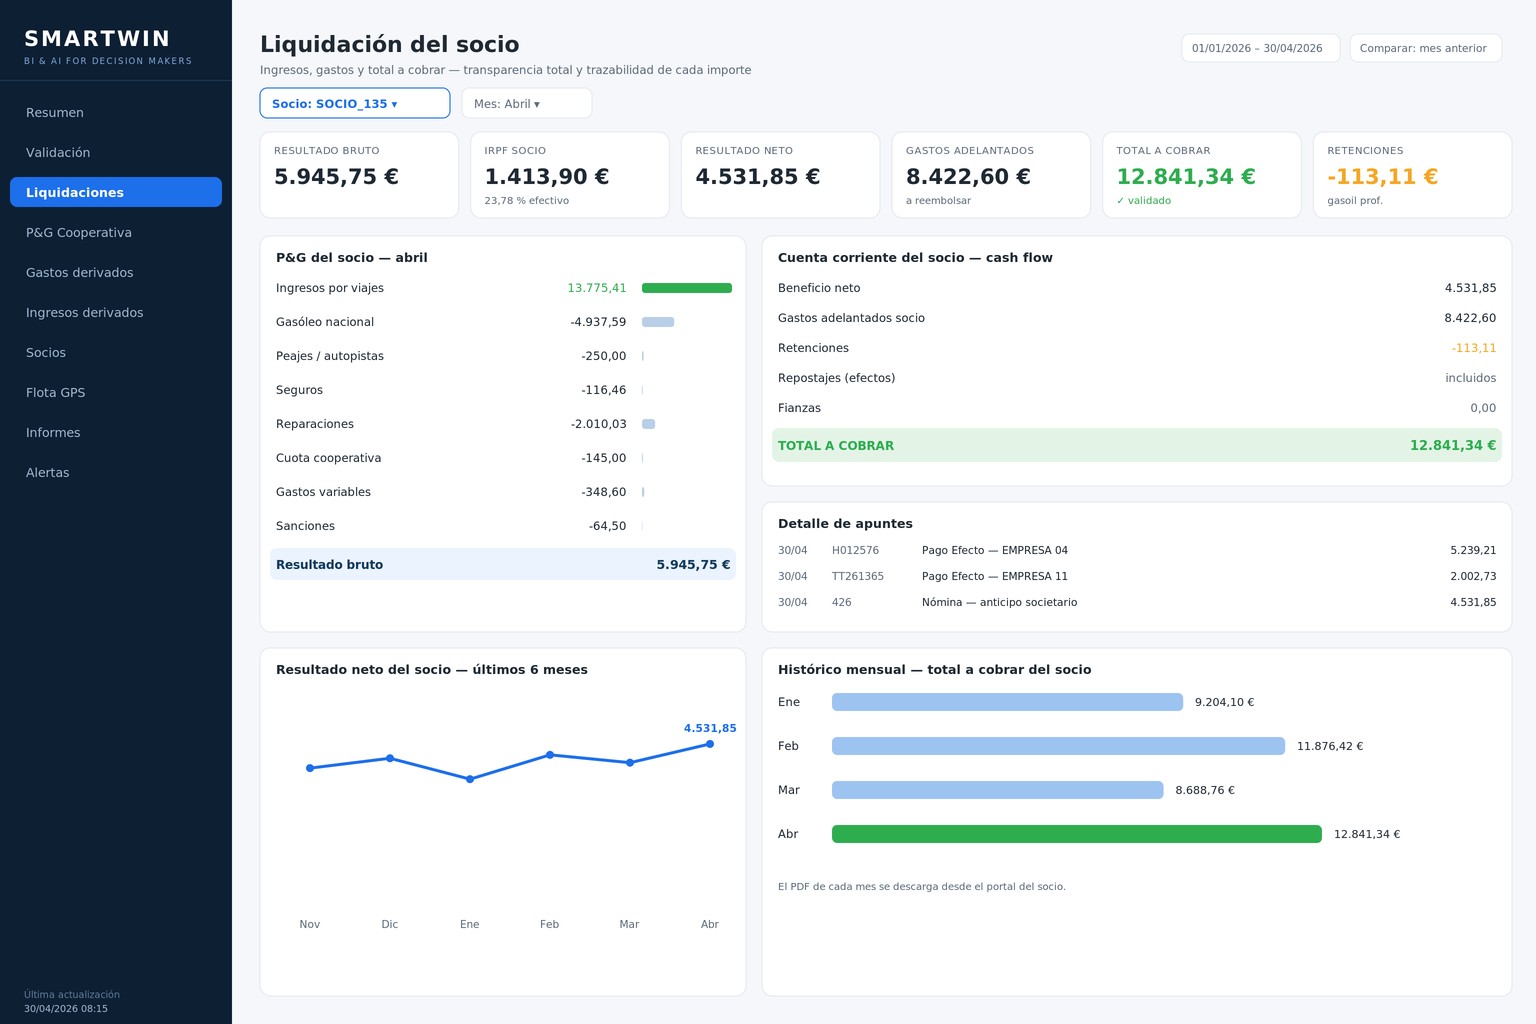The height and width of the screenshot is (1024, 1536).
Task: Open the H012576 Pago Efecto entry
Action: [1137, 550]
